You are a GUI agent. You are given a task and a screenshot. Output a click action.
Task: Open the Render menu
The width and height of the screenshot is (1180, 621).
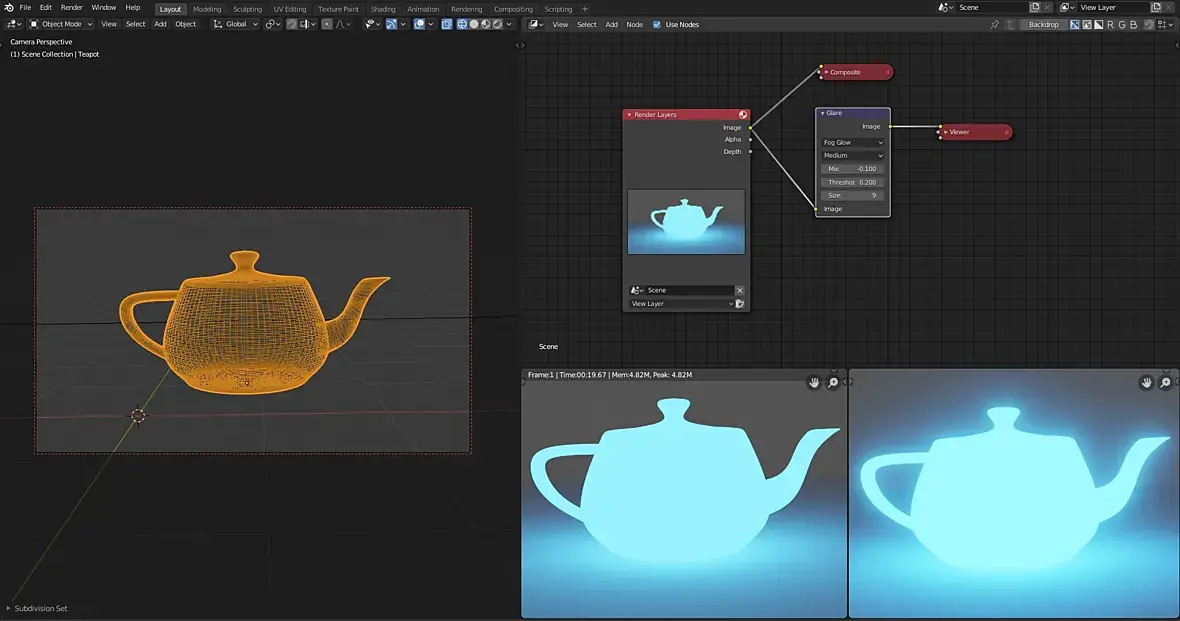(x=72, y=8)
